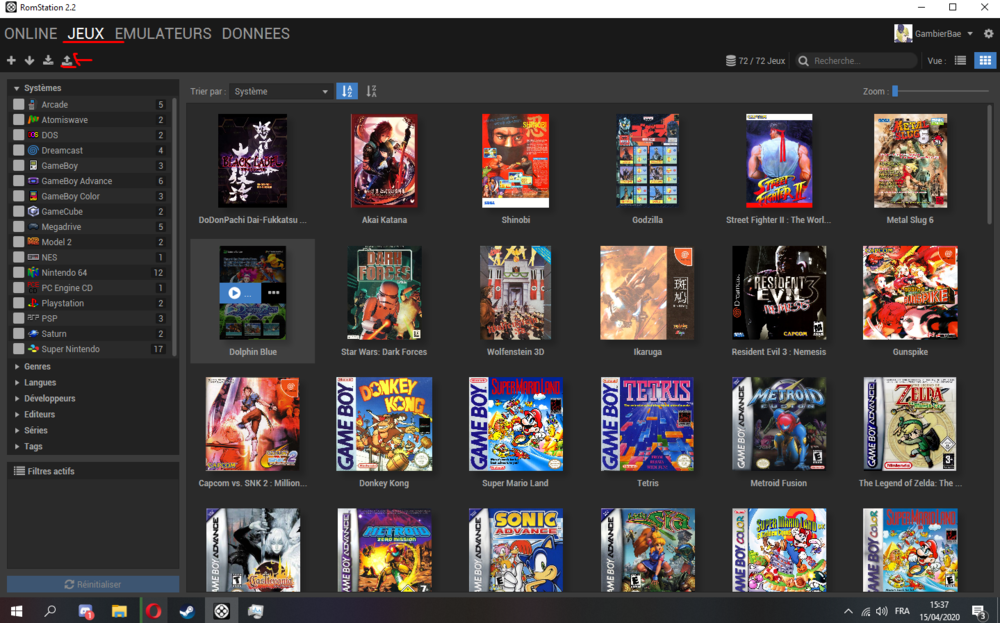1000x623 pixels.
Task: Check the Model 2 system filter
Action: (18, 242)
